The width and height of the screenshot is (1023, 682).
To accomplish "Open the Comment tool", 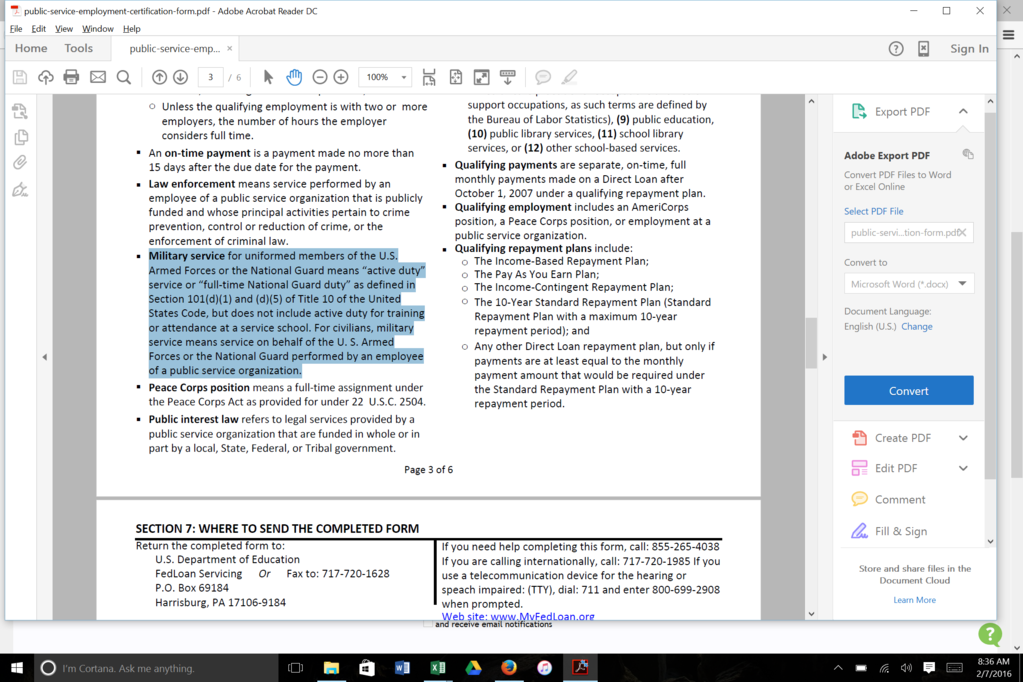I will pyautogui.click(x=900, y=499).
